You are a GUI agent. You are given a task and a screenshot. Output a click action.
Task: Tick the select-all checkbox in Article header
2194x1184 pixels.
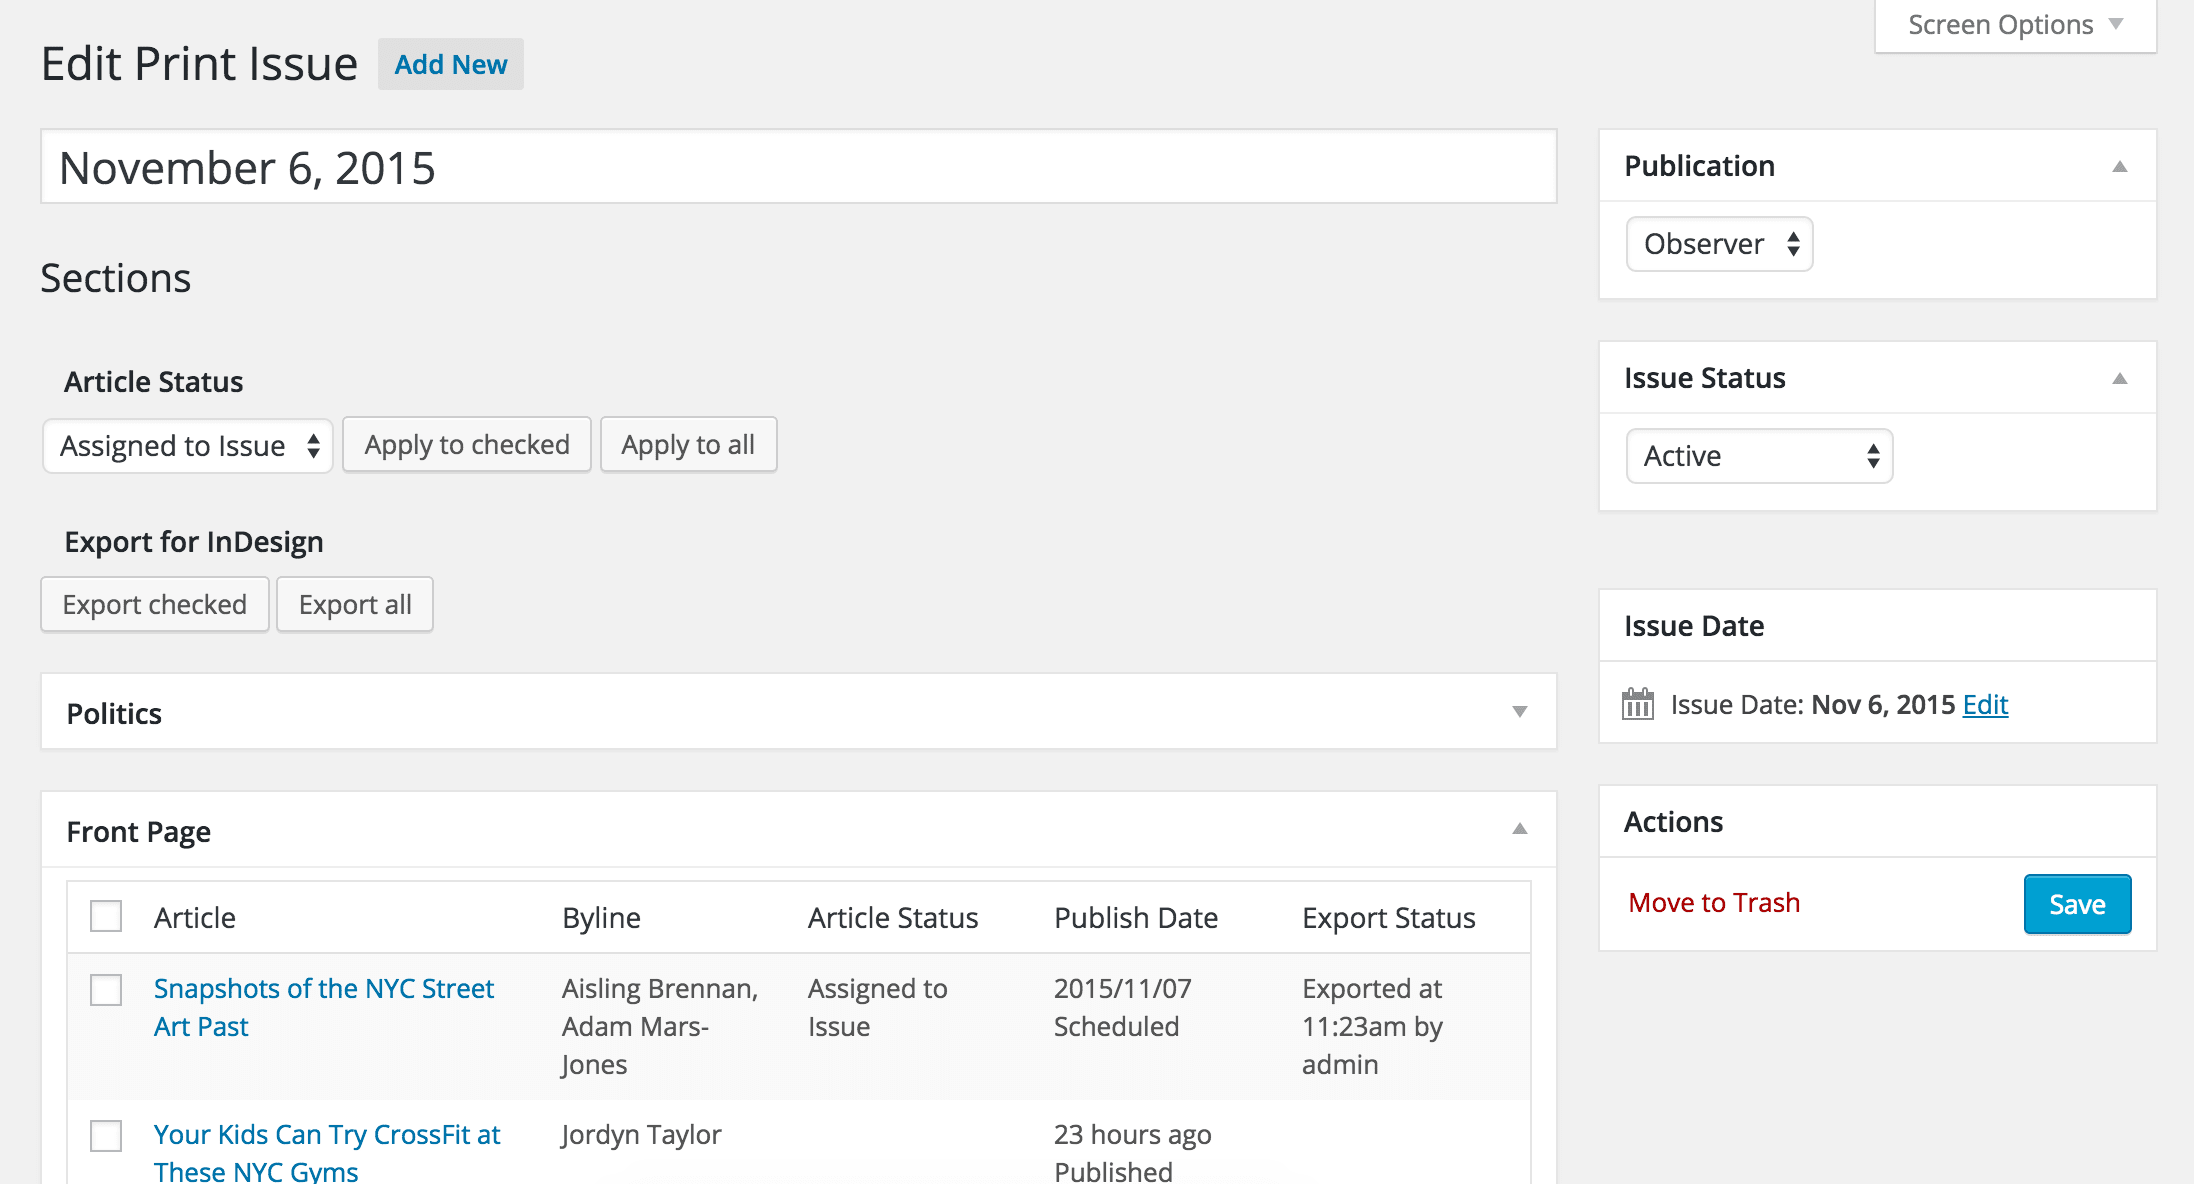tap(106, 916)
